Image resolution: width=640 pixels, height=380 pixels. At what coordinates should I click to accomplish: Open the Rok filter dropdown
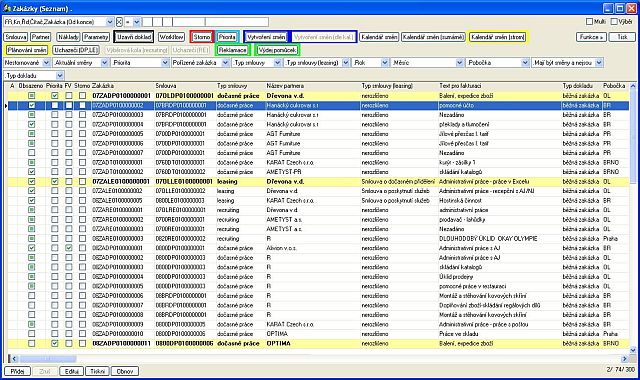coord(384,63)
